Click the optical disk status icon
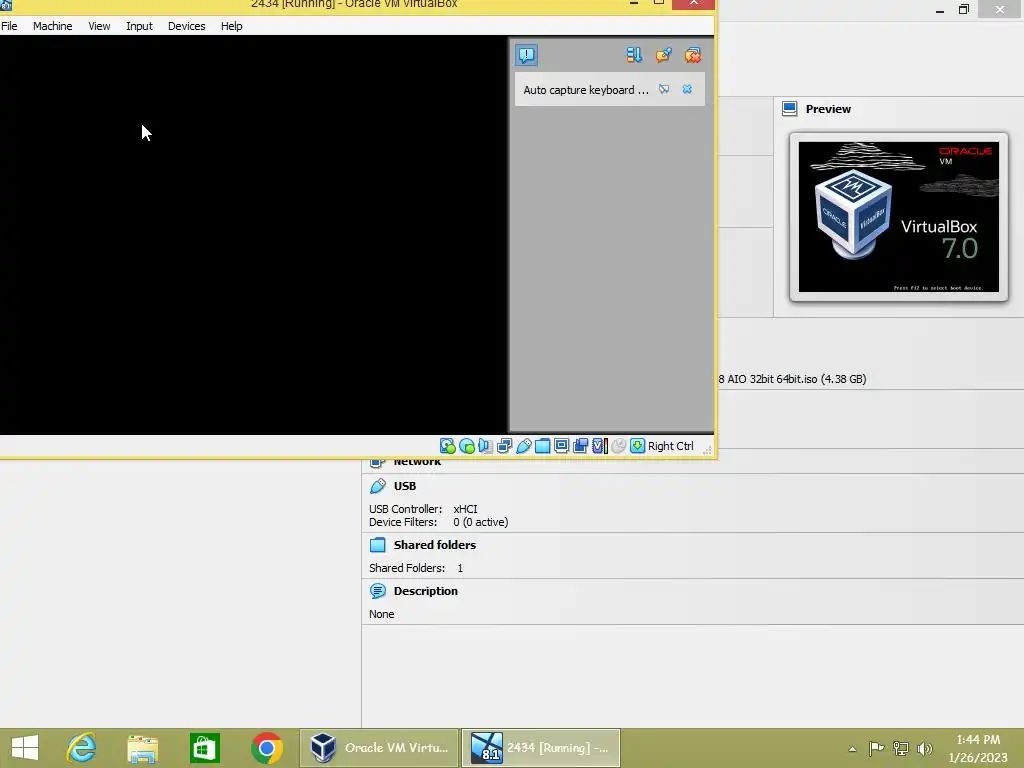The image size is (1024, 768). point(467,446)
